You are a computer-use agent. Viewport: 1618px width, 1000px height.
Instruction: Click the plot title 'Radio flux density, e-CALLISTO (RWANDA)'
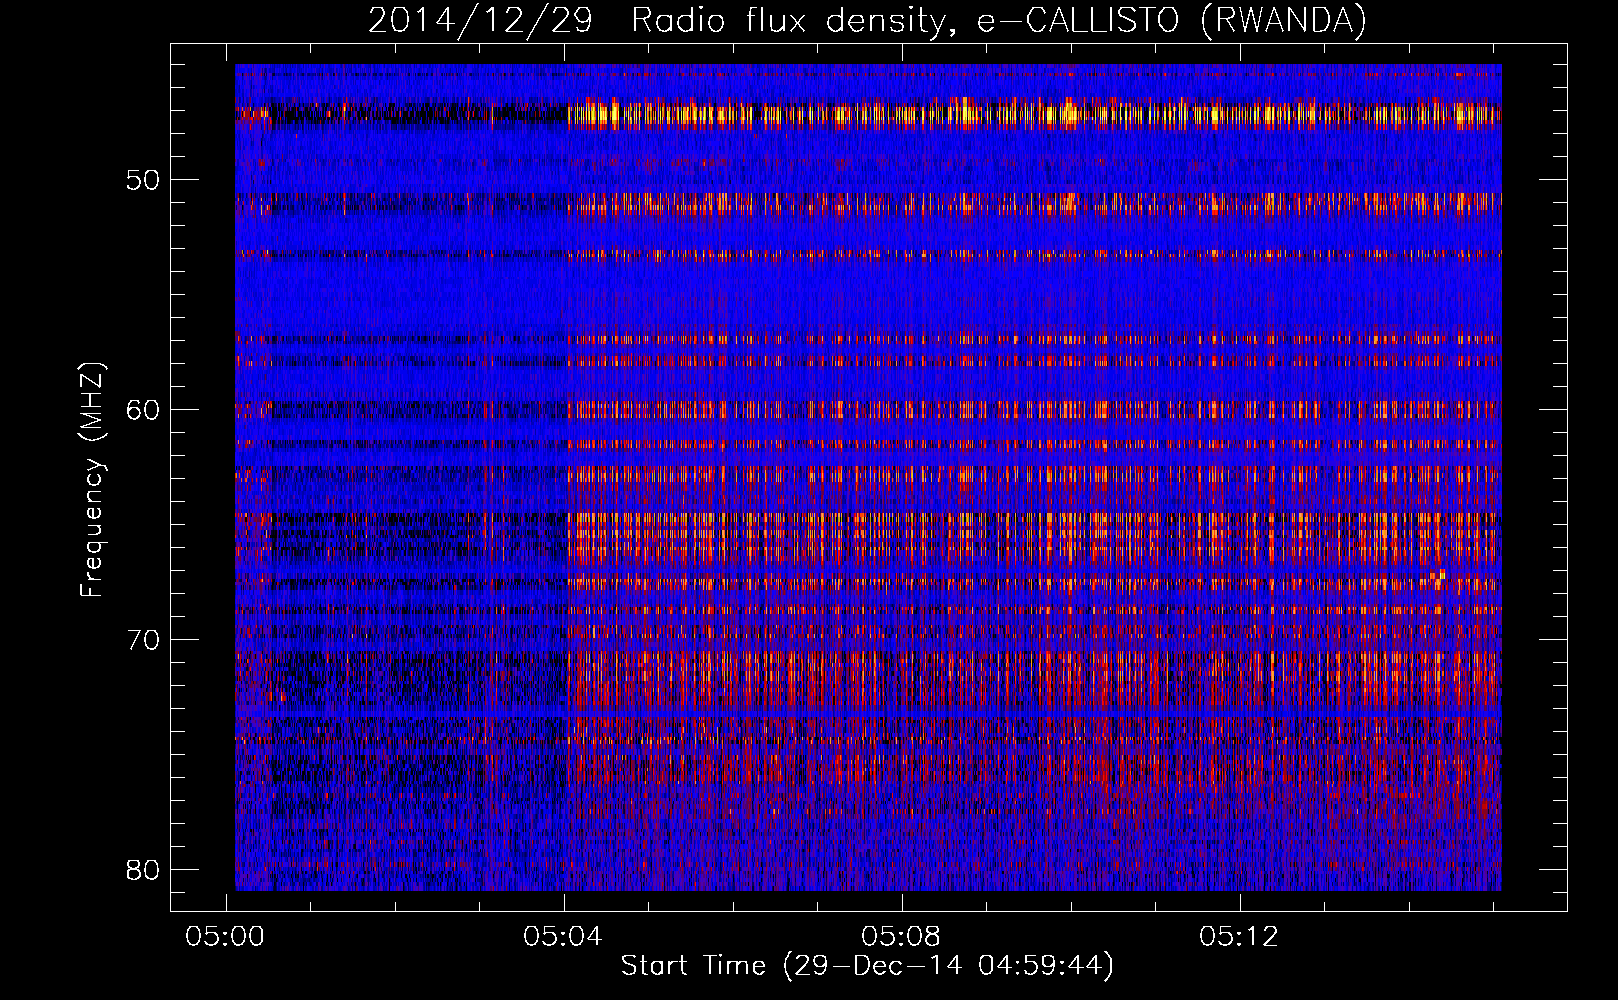coord(999,20)
